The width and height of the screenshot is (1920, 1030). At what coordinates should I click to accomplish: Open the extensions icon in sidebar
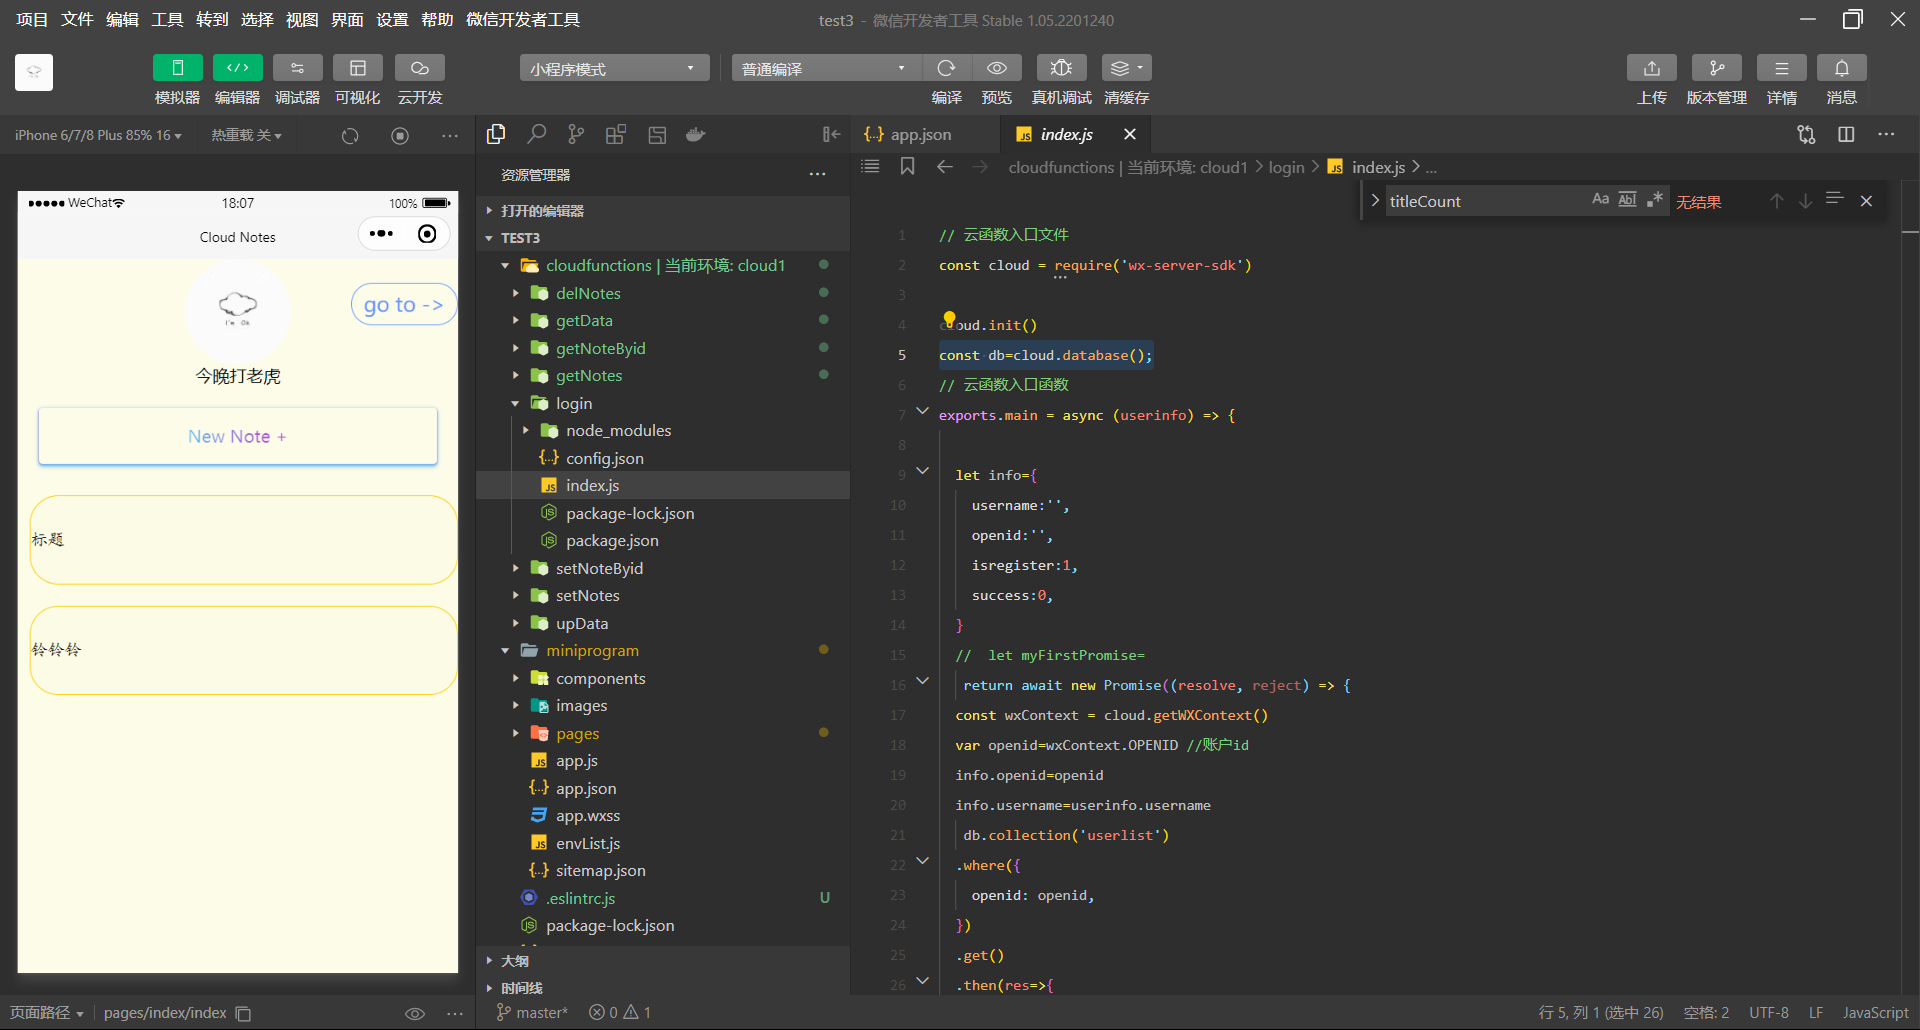(x=616, y=134)
